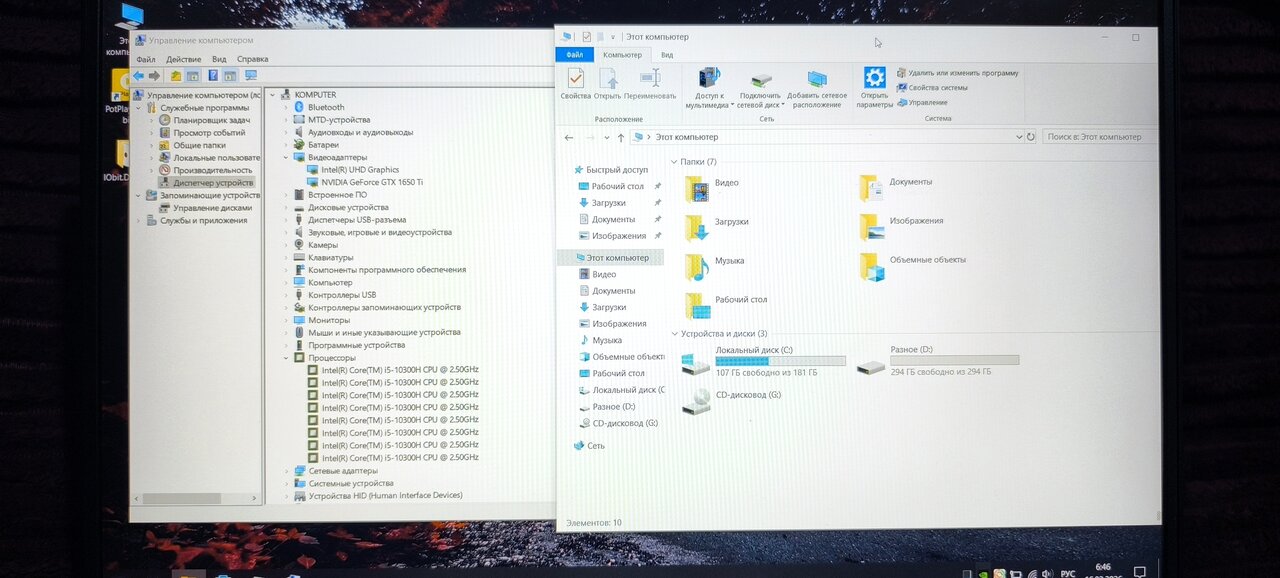Expand the 'Bluetooth' device category
This screenshot has width=1280, height=578.
286,107
